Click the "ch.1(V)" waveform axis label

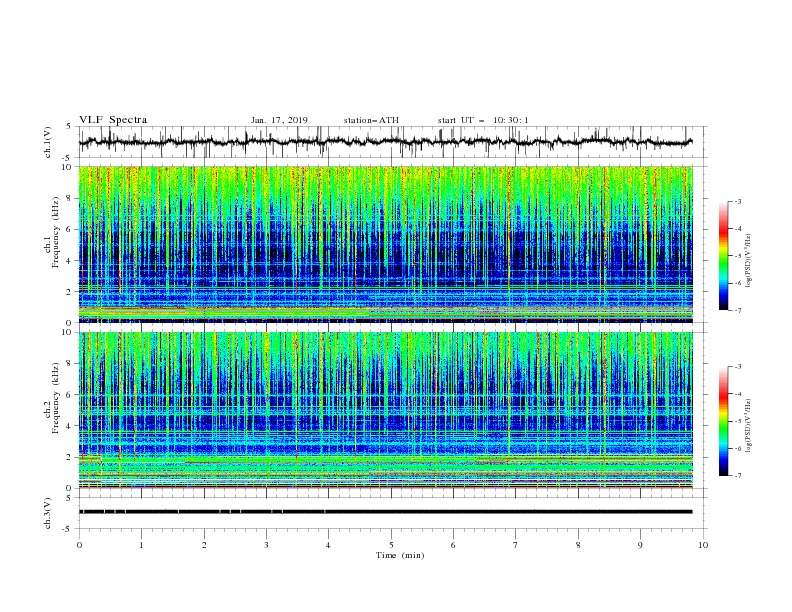pos(48,142)
